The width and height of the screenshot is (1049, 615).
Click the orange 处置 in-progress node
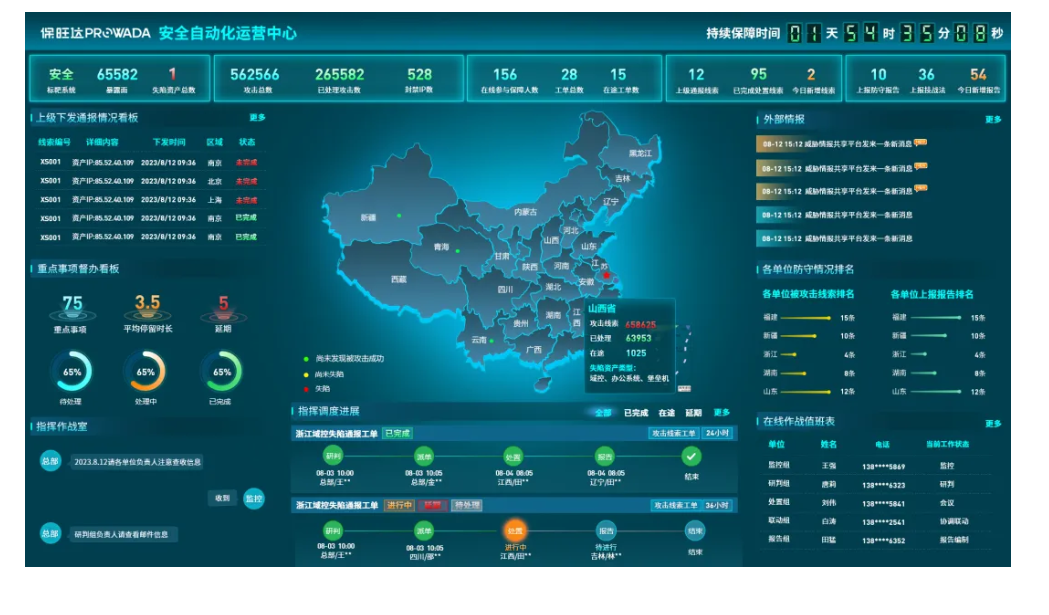(515, 531)
